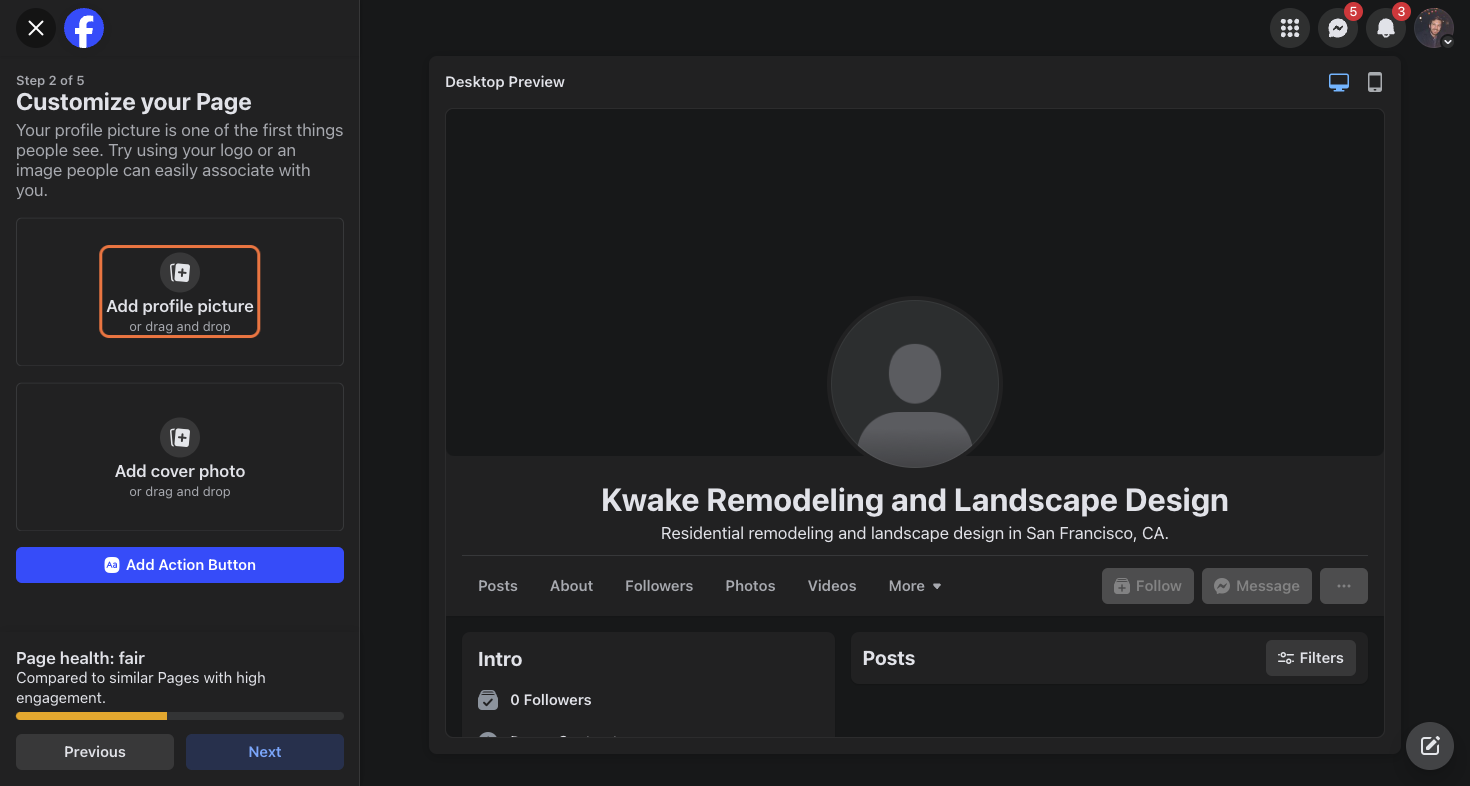Click the page title Kwake Remodeling and Landscape Design

tap(915, 500)
